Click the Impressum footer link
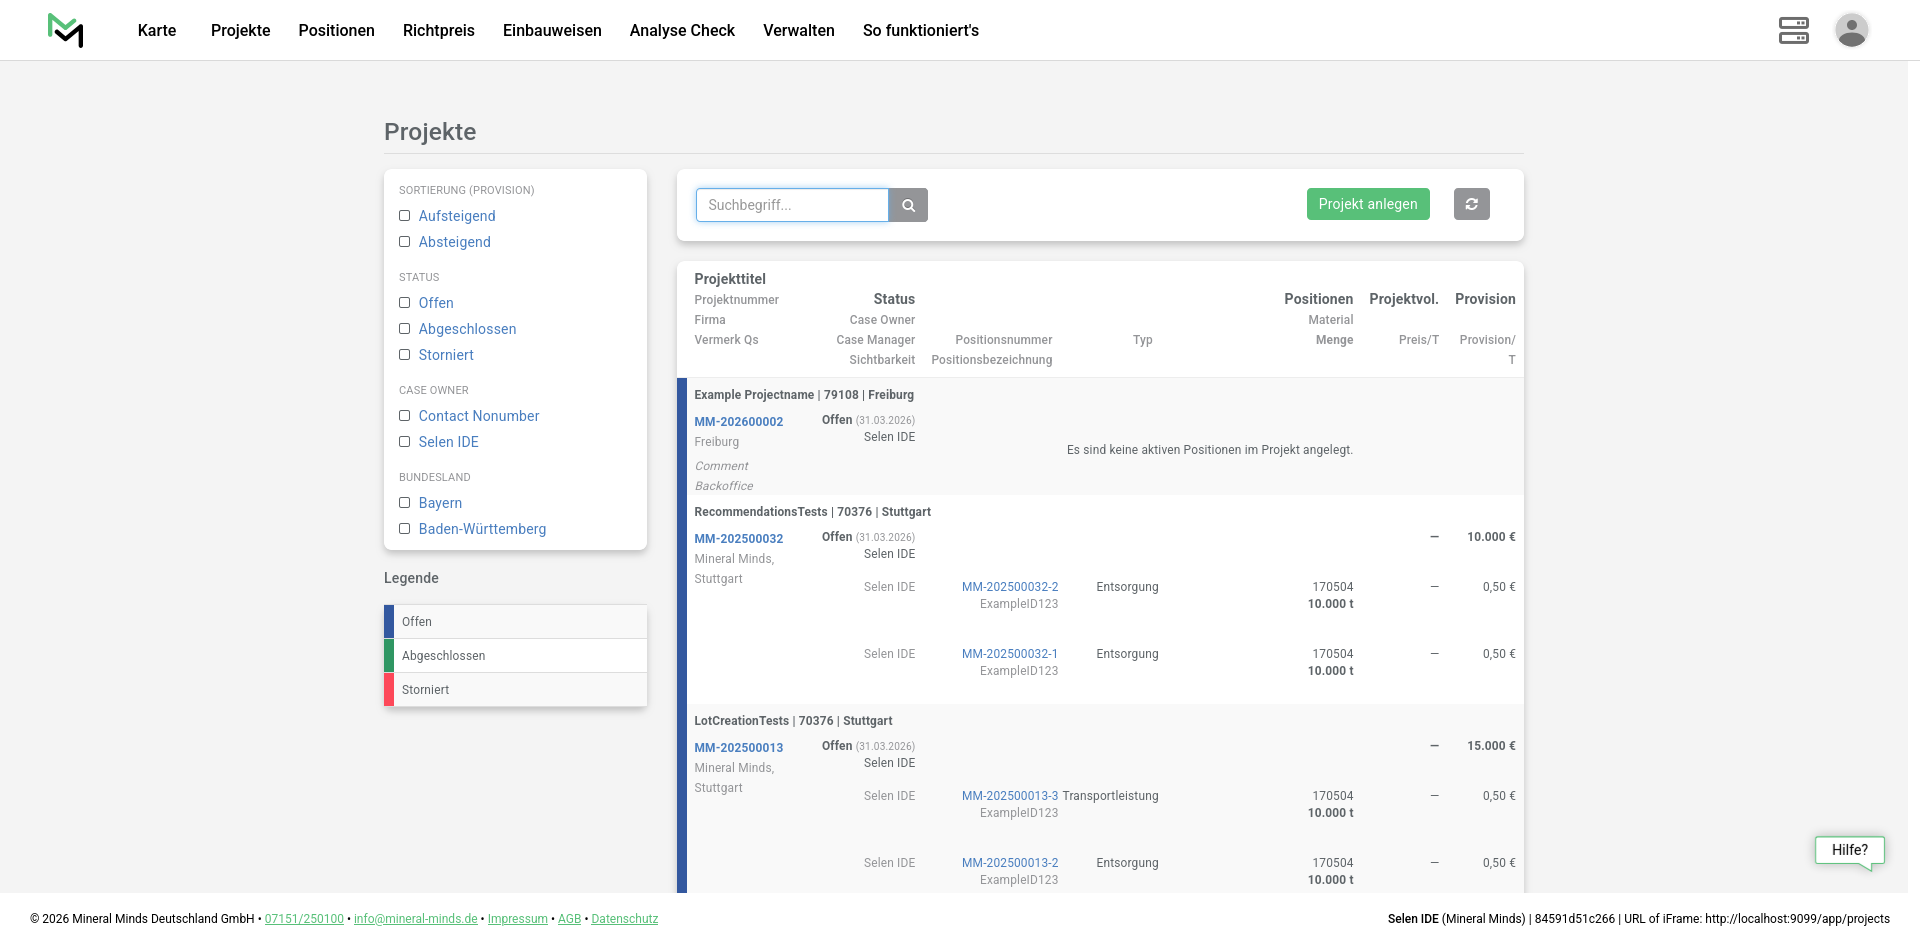 pos(517,919)
